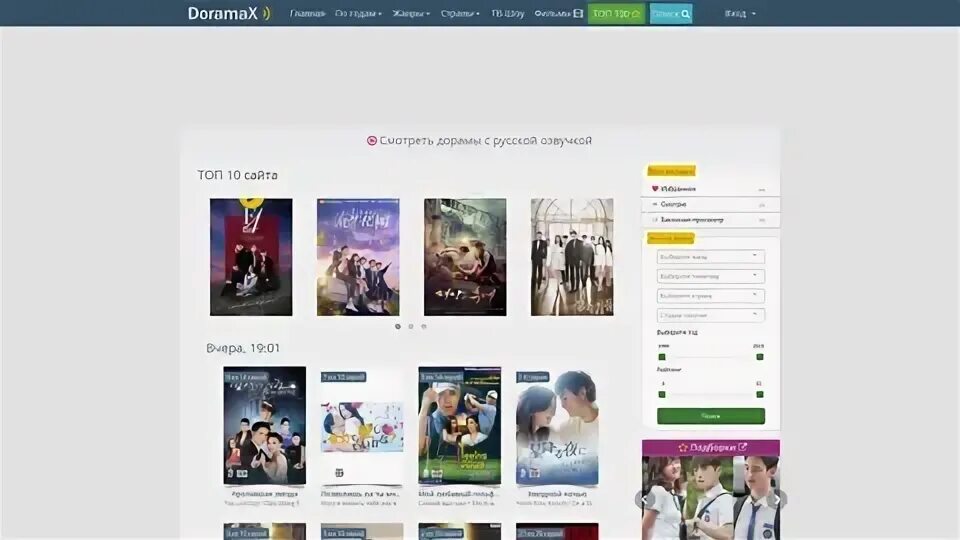
Task: Open the third ТОП 10 poster with couple lying down
Action: click(465, 257)
